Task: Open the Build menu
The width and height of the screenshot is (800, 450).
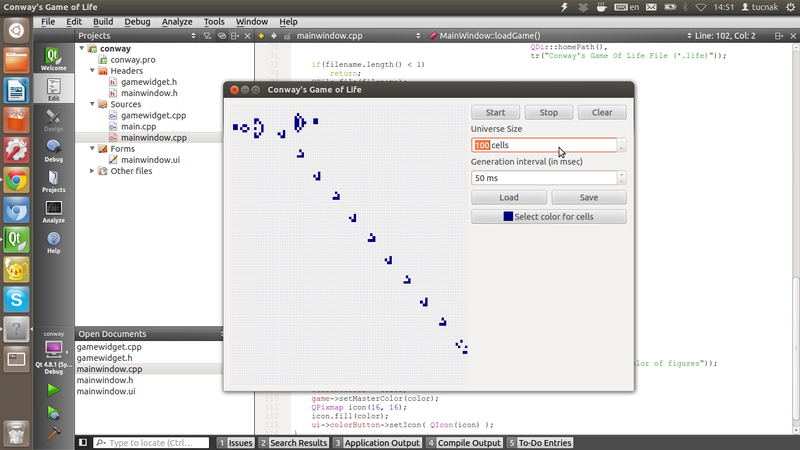Action: [103, 21]
